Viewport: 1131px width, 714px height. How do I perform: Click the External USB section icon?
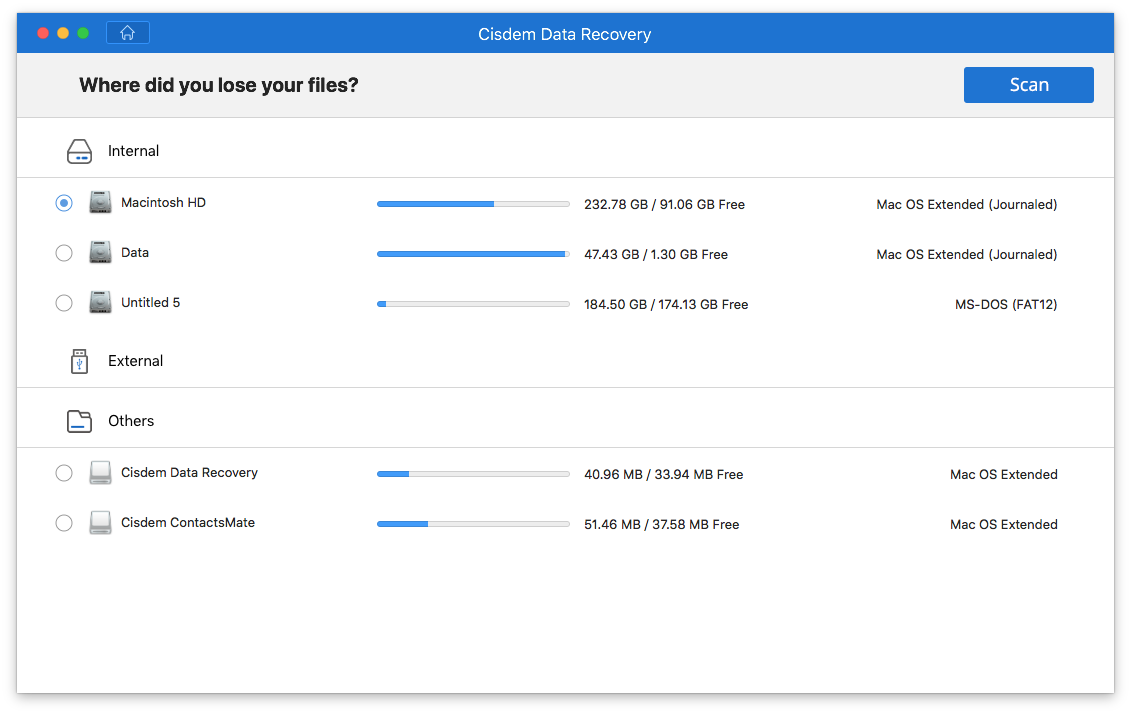[79, 361]
